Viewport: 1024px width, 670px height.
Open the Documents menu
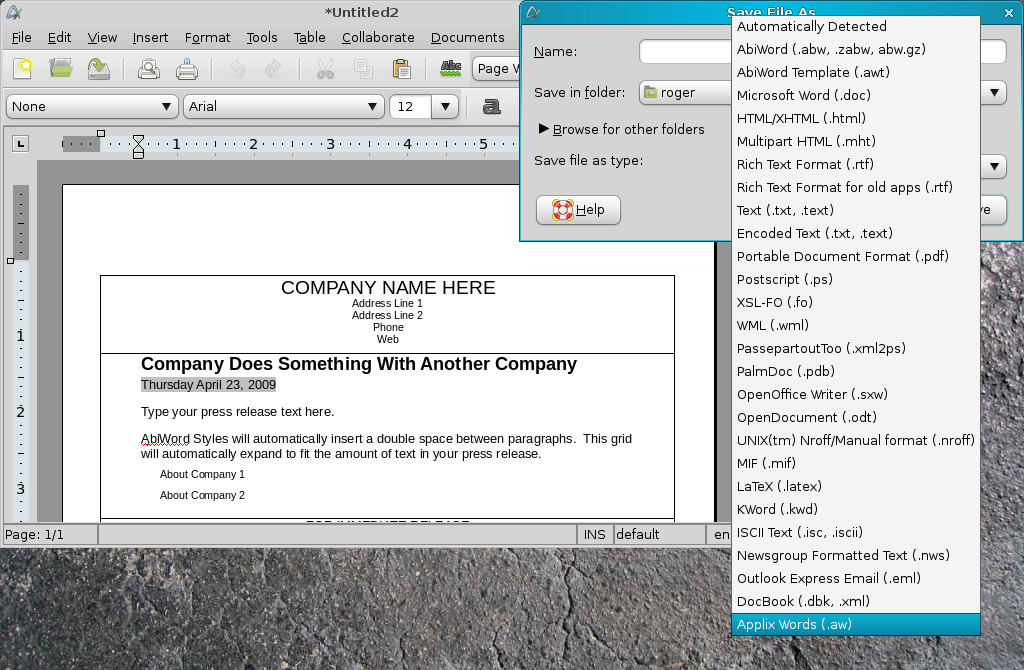pos(468,37)
